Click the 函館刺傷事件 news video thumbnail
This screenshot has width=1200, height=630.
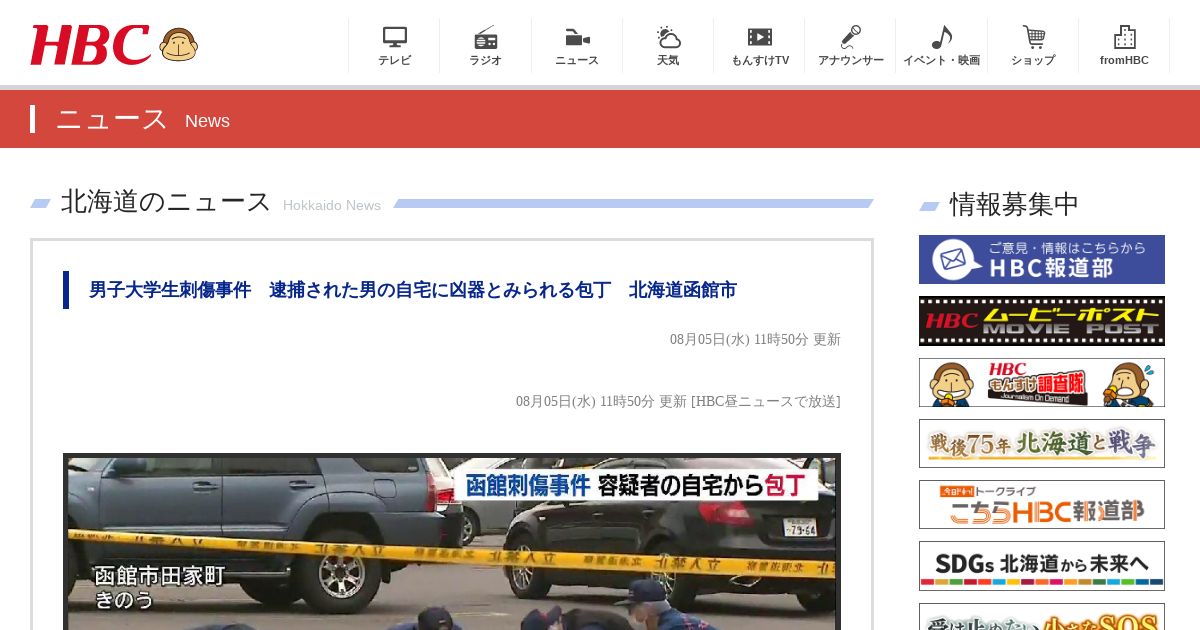452,541
